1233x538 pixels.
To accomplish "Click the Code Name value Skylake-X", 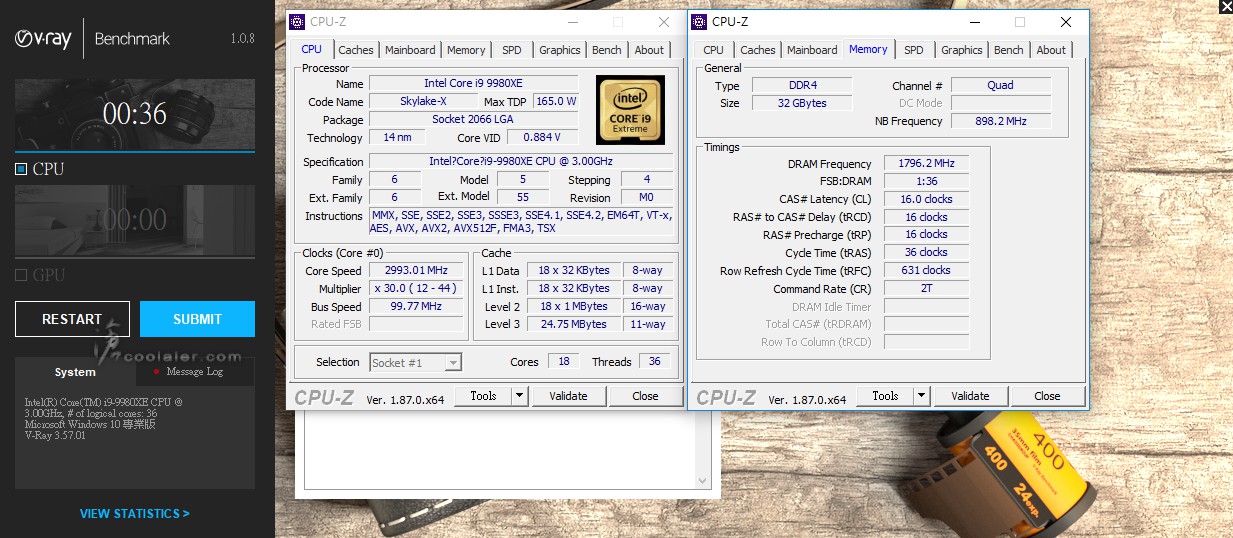I will (x=423, y=101).
